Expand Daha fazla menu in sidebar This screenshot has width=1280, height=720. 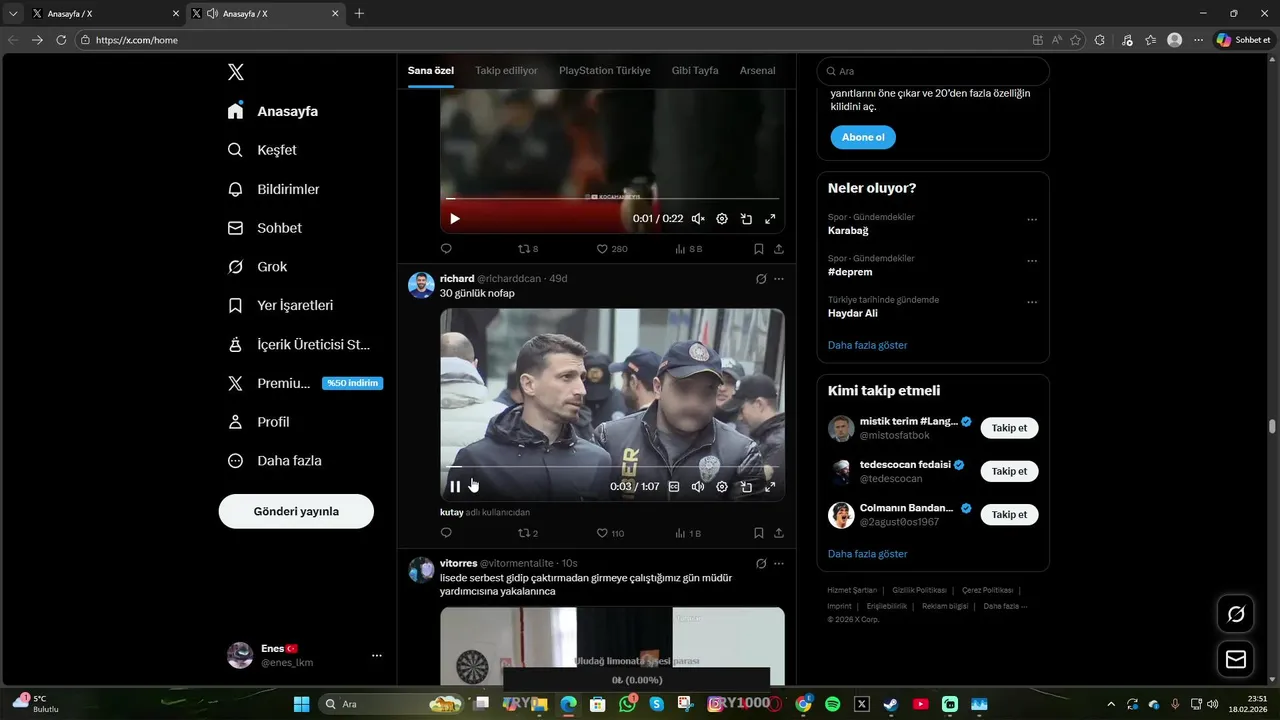tap(275, 461)
